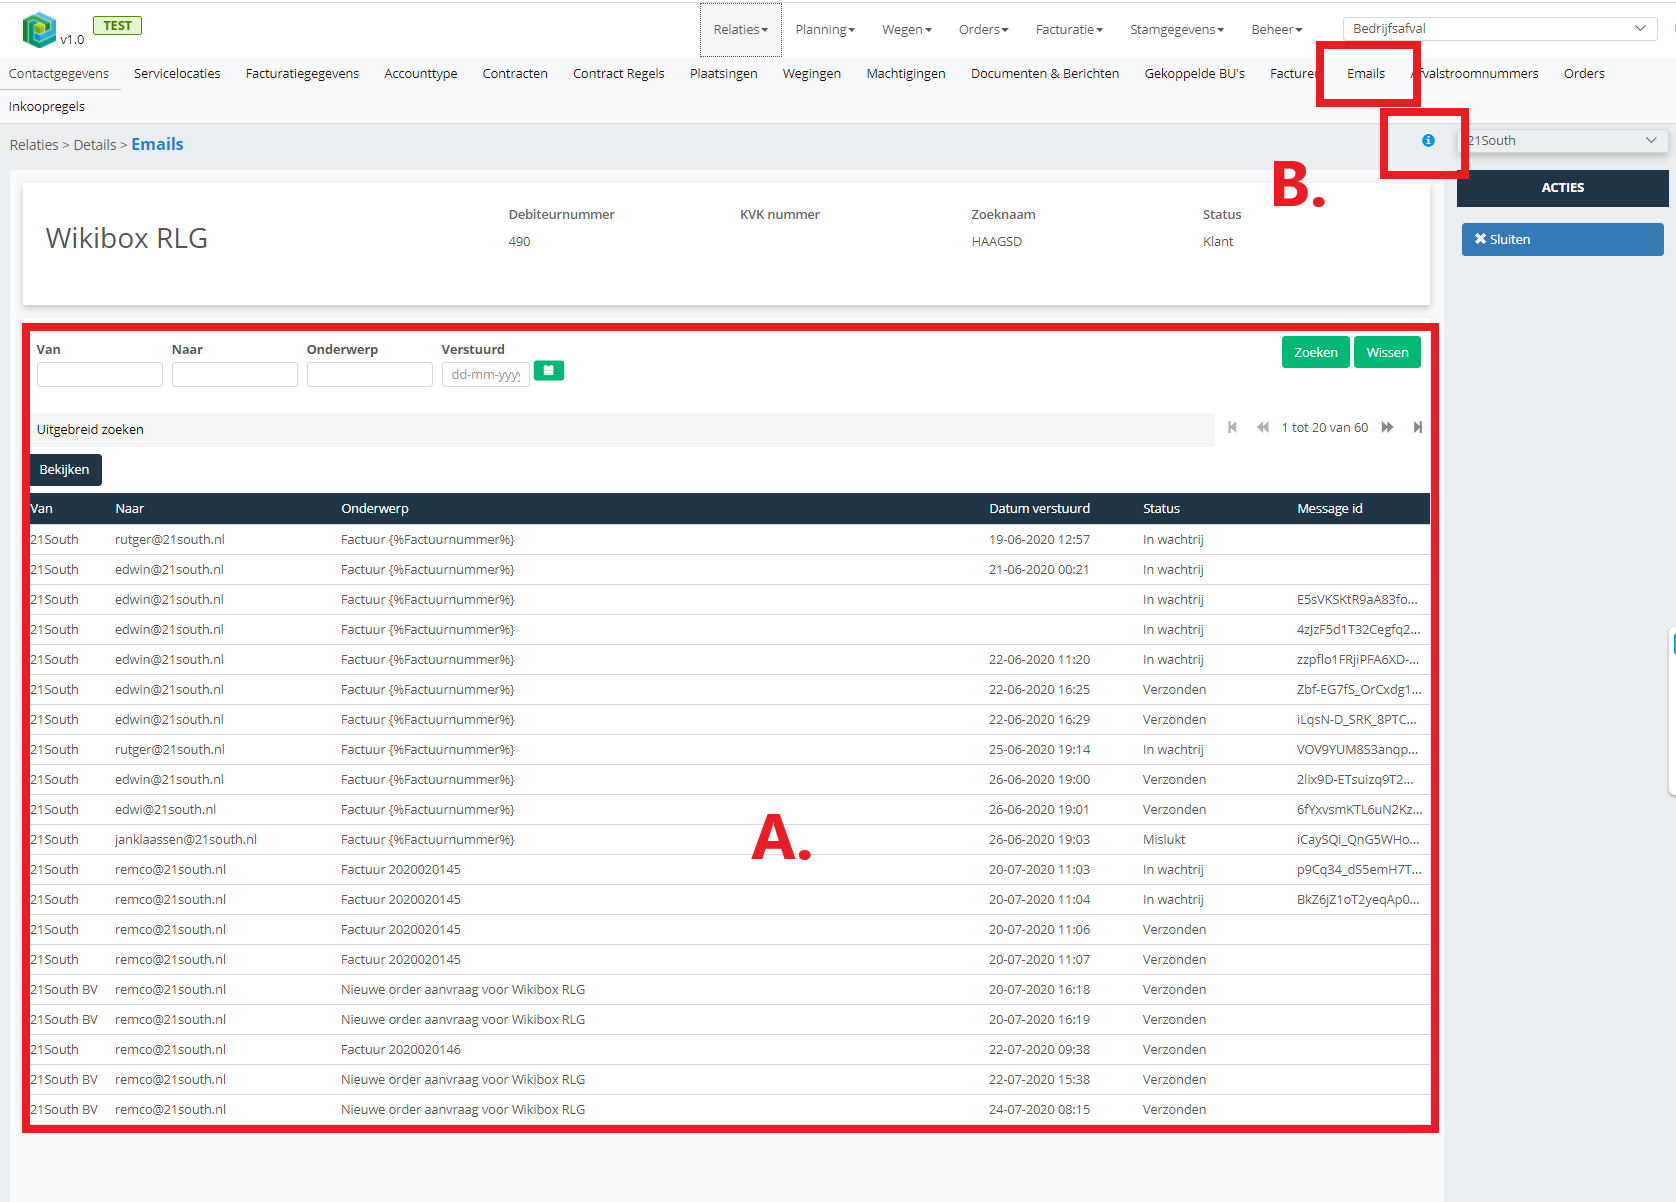Select the Factuur 2020020146 row

pos(729,1050)
